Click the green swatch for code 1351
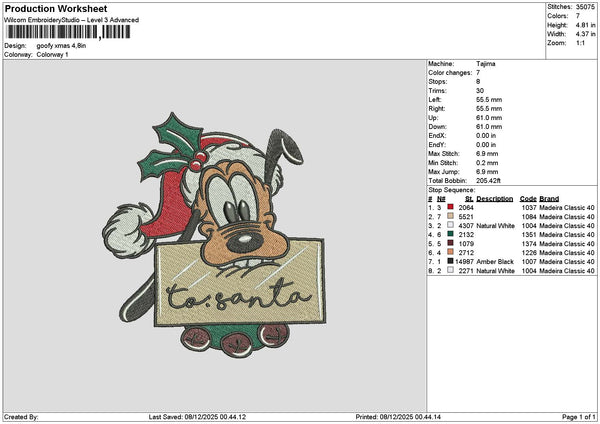This screenshot has height=424, width=600. tap(450, 234)
